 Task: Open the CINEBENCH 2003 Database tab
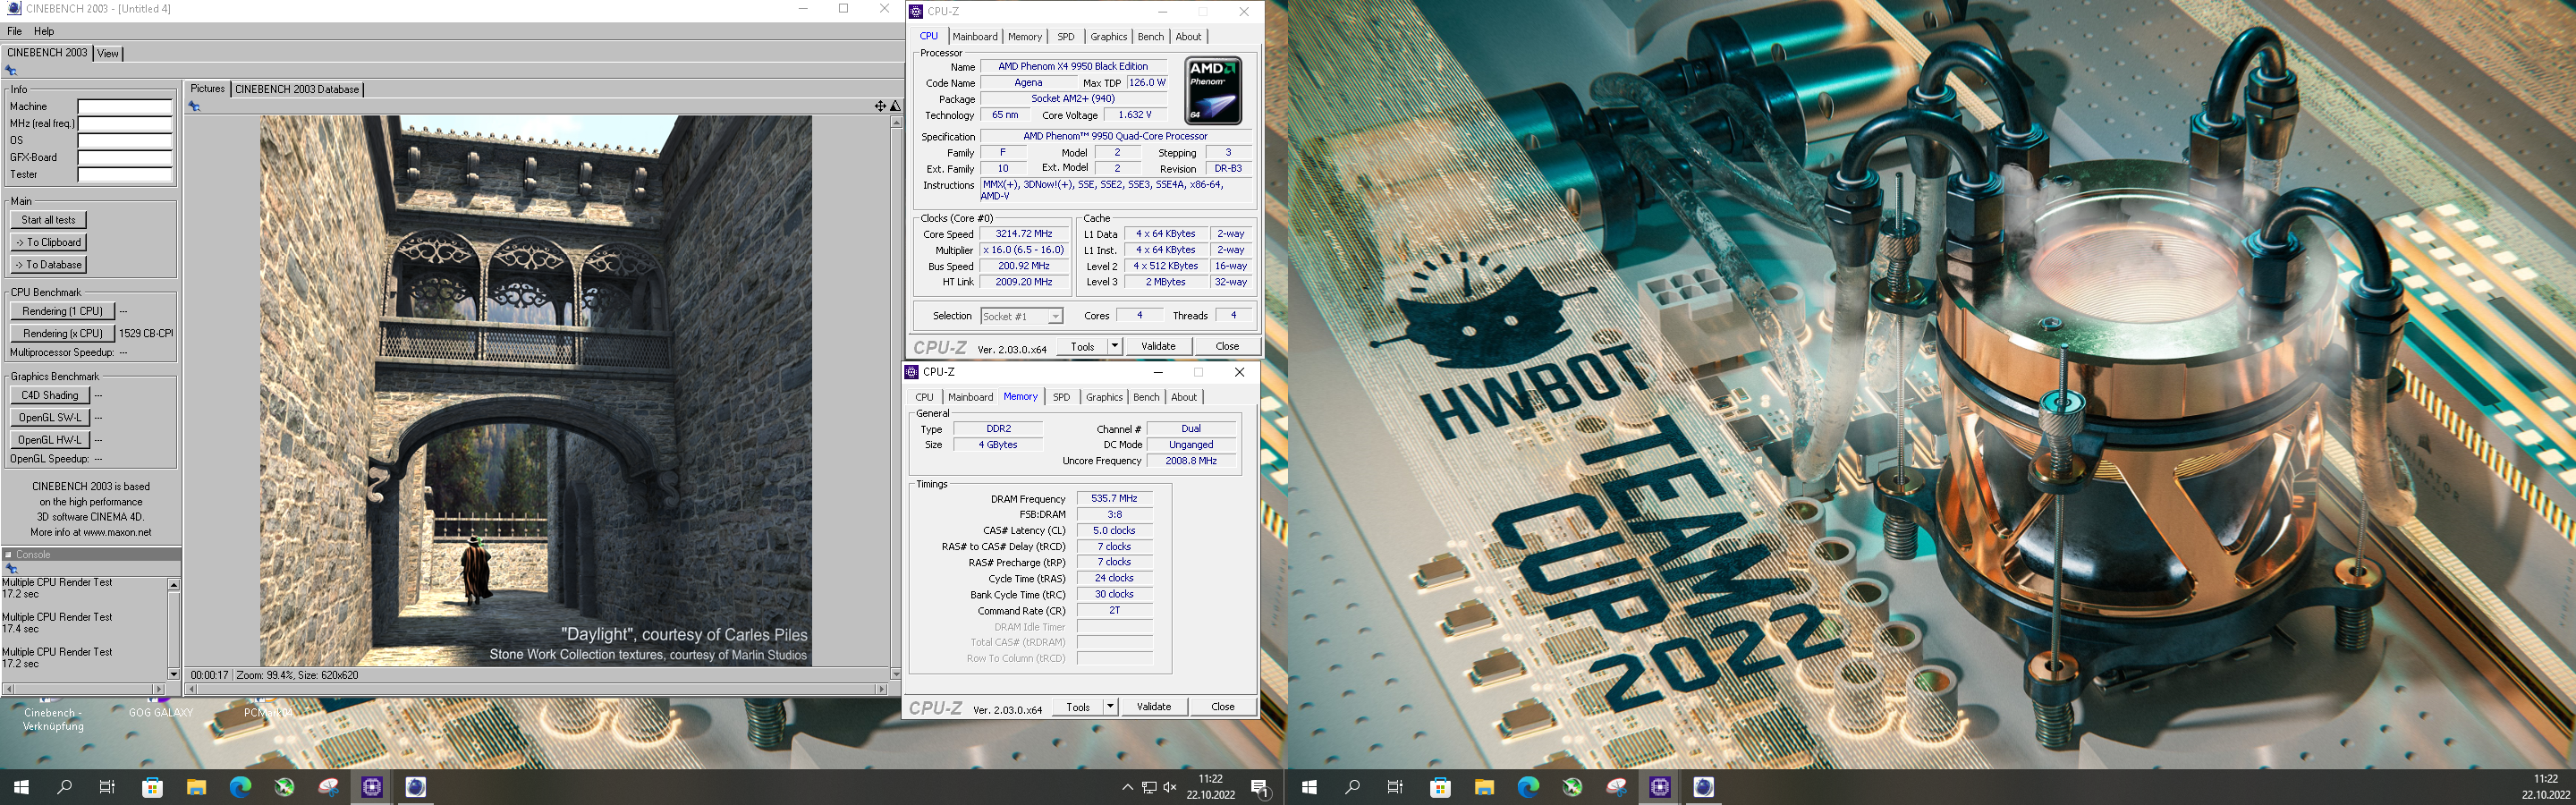pos(297,89)
